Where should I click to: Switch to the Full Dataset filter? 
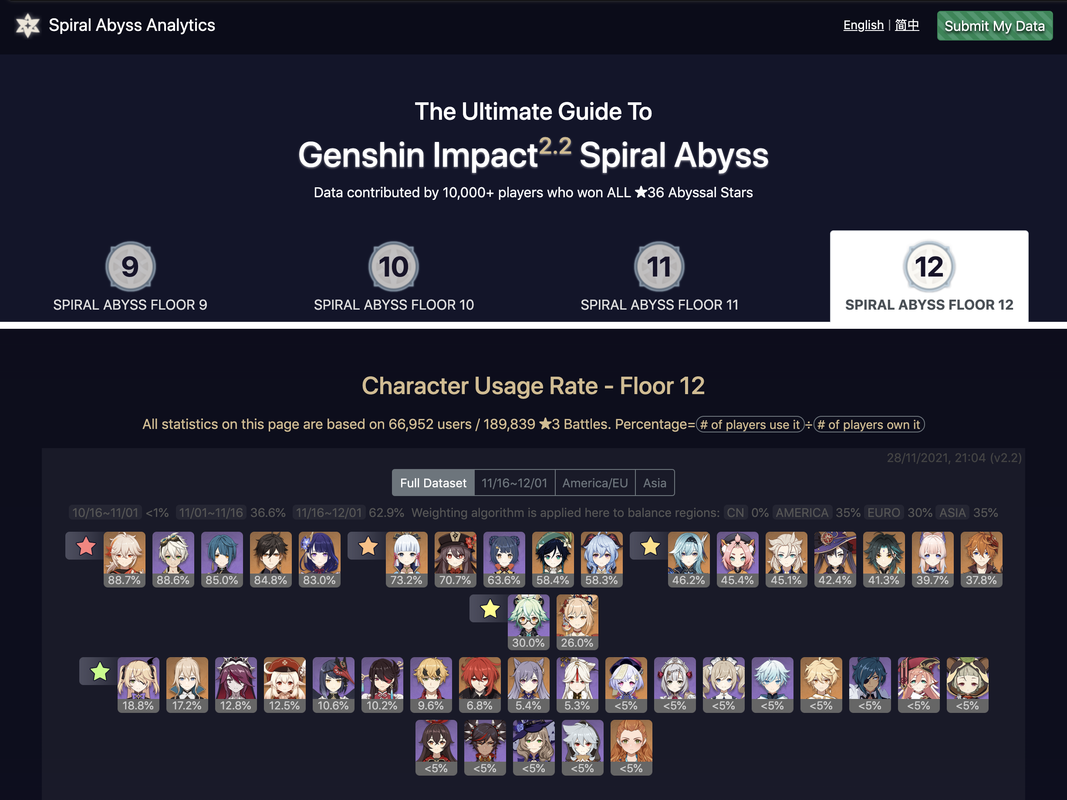433,483
